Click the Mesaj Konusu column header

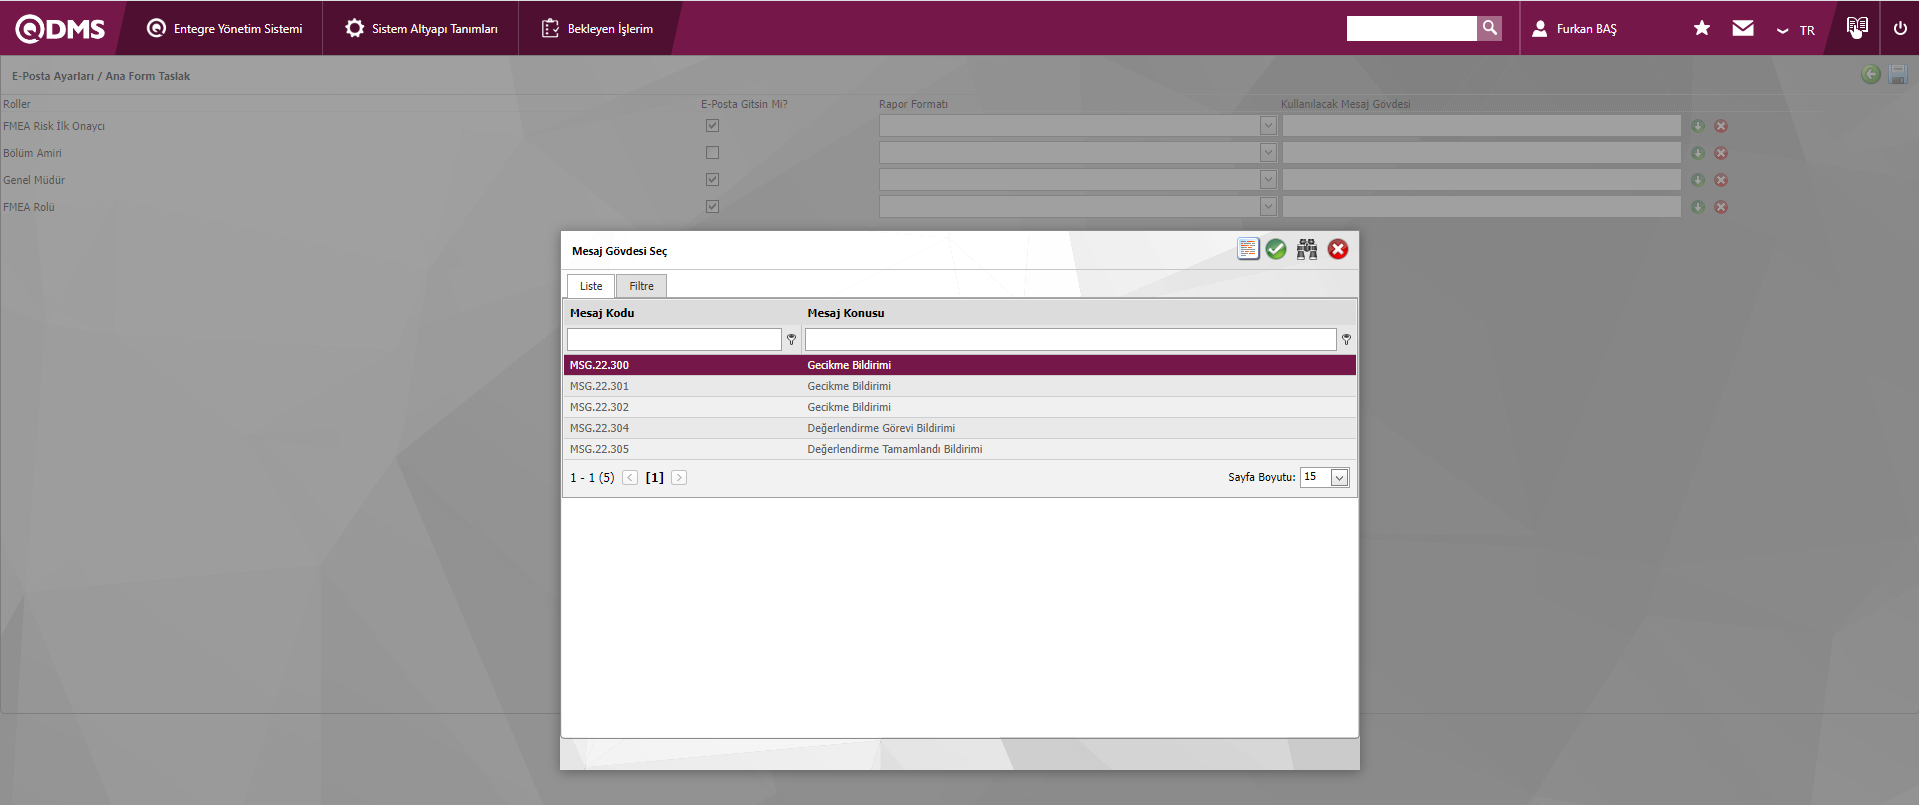point(846,313)
